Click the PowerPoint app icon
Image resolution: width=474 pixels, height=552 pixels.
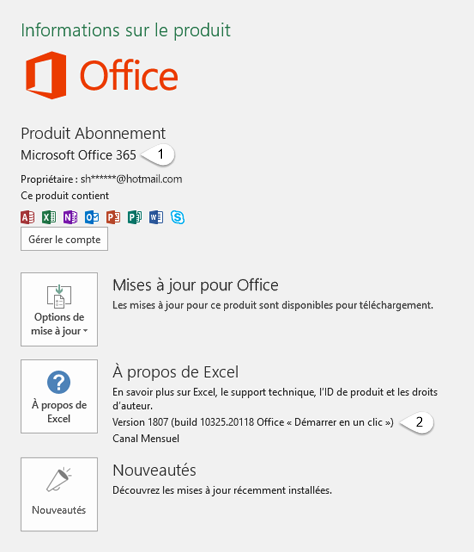click(113, 217)
